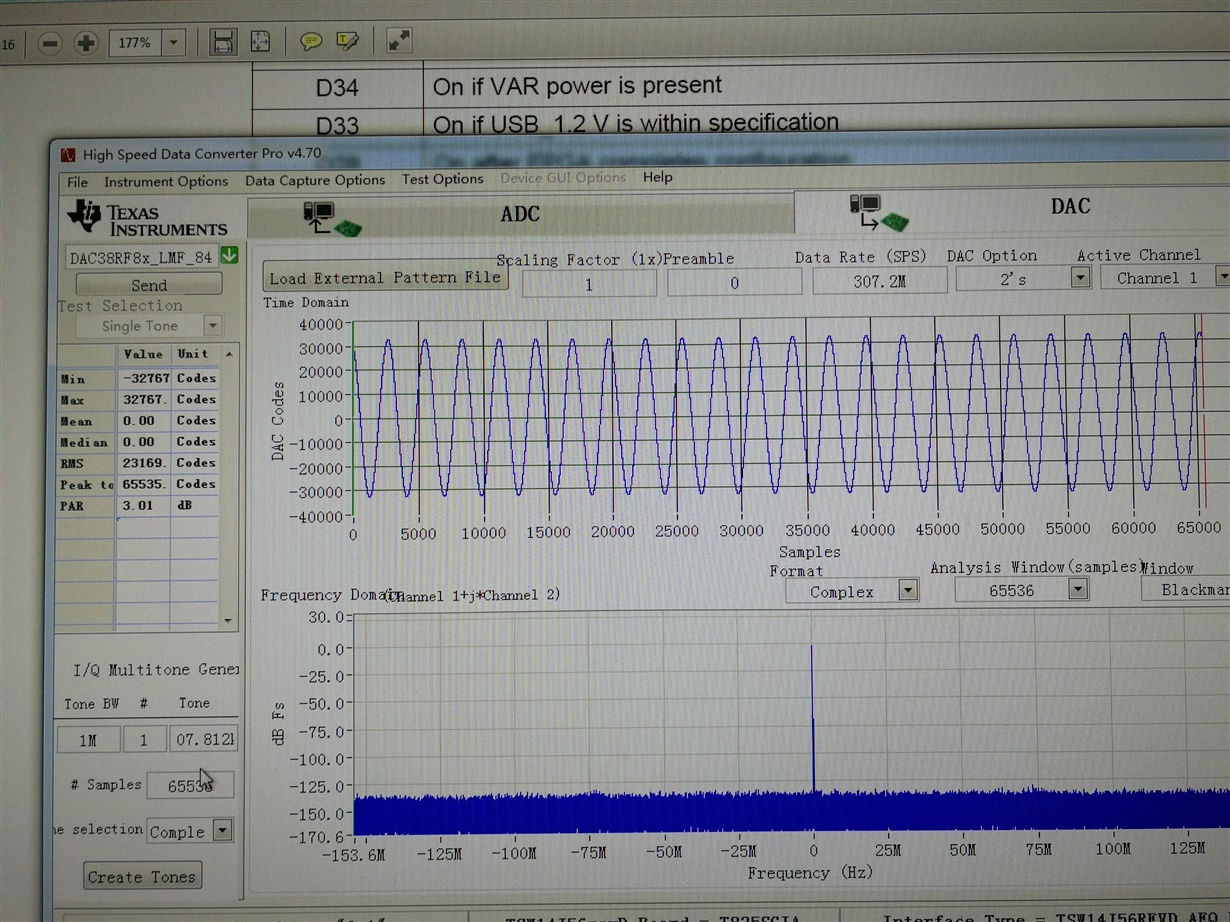Click the Send button

tap(149, 284)
